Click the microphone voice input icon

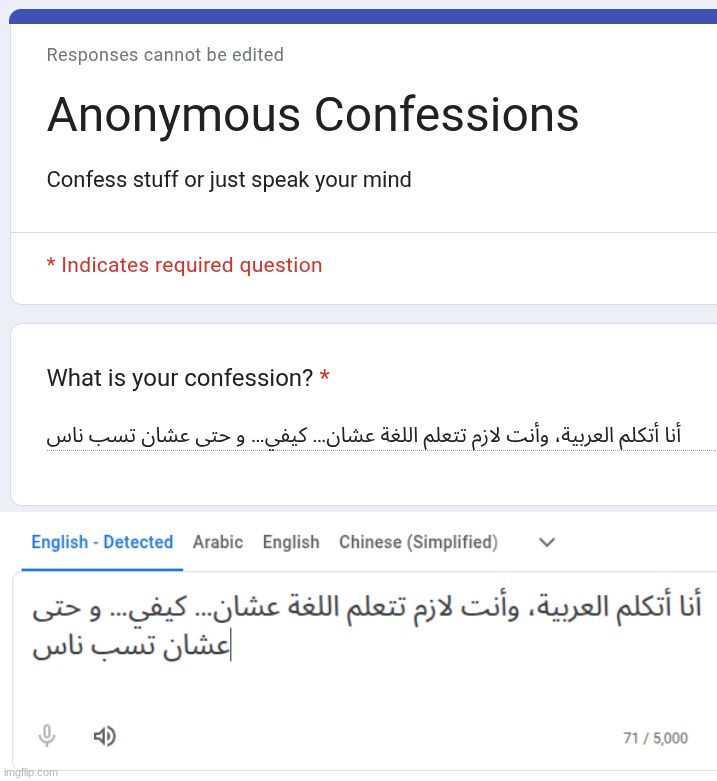click(x=47, y=737)
